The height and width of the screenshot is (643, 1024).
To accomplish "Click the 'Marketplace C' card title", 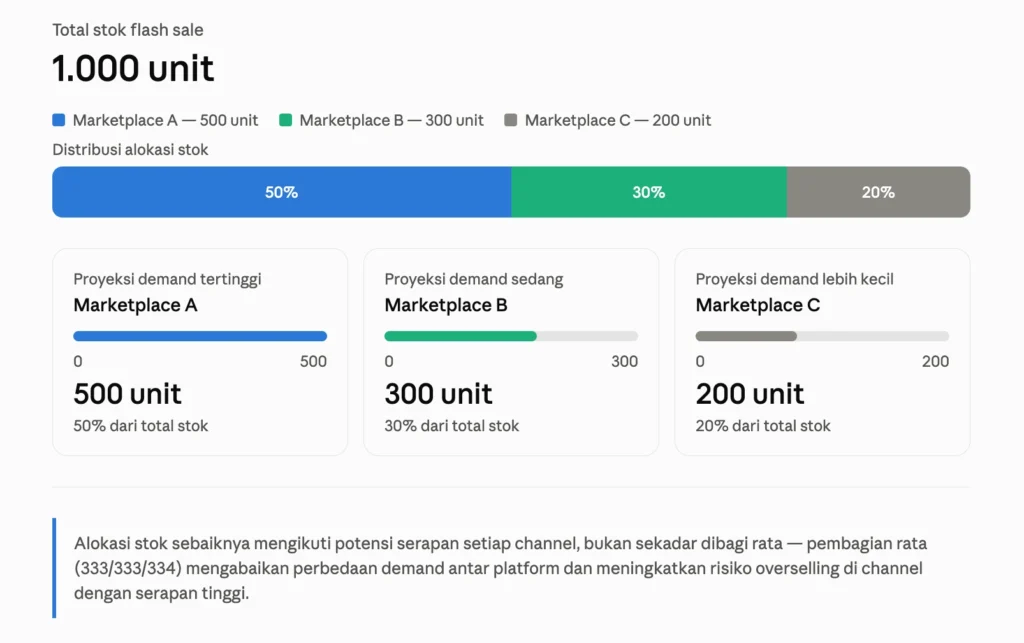I will point(758,305).
